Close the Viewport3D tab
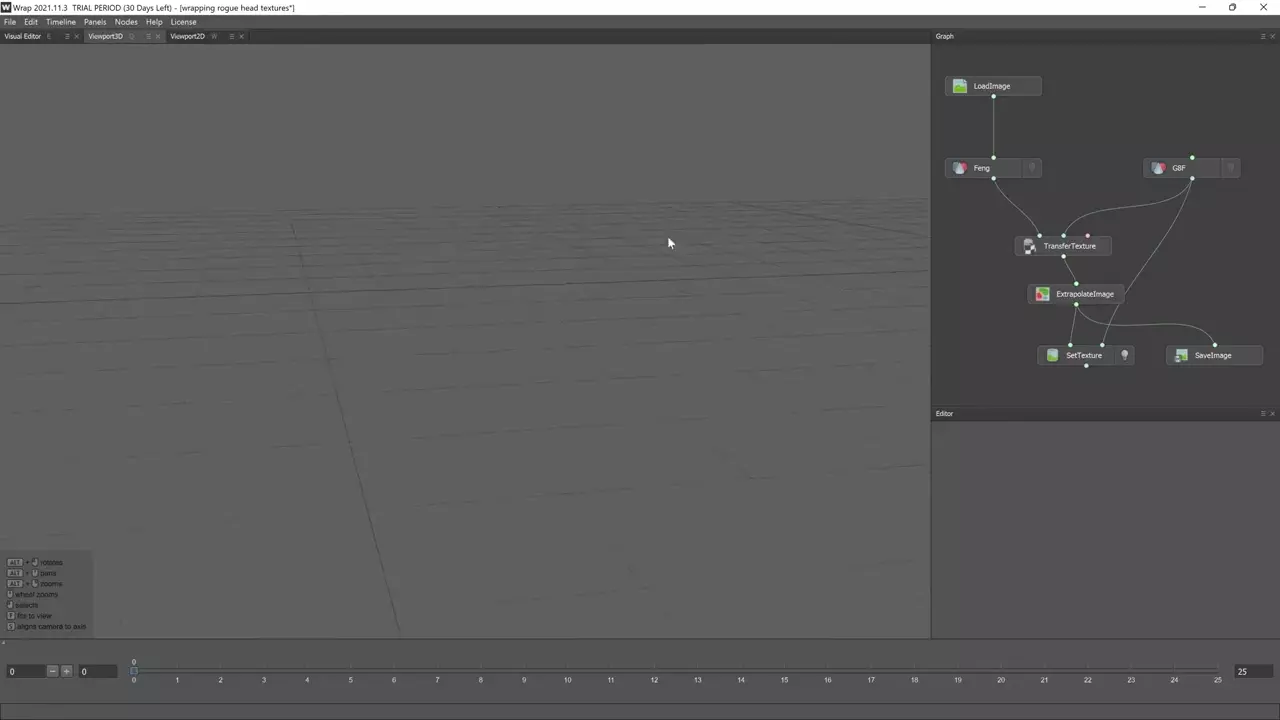1280x720 pixels. pos(158,36)
